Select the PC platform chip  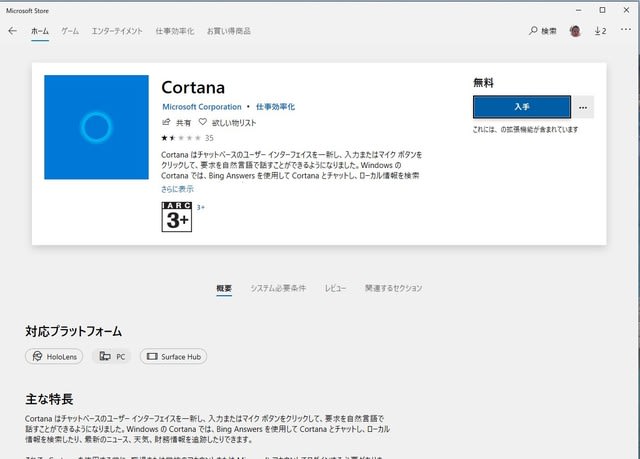click(x=112, y=357)
